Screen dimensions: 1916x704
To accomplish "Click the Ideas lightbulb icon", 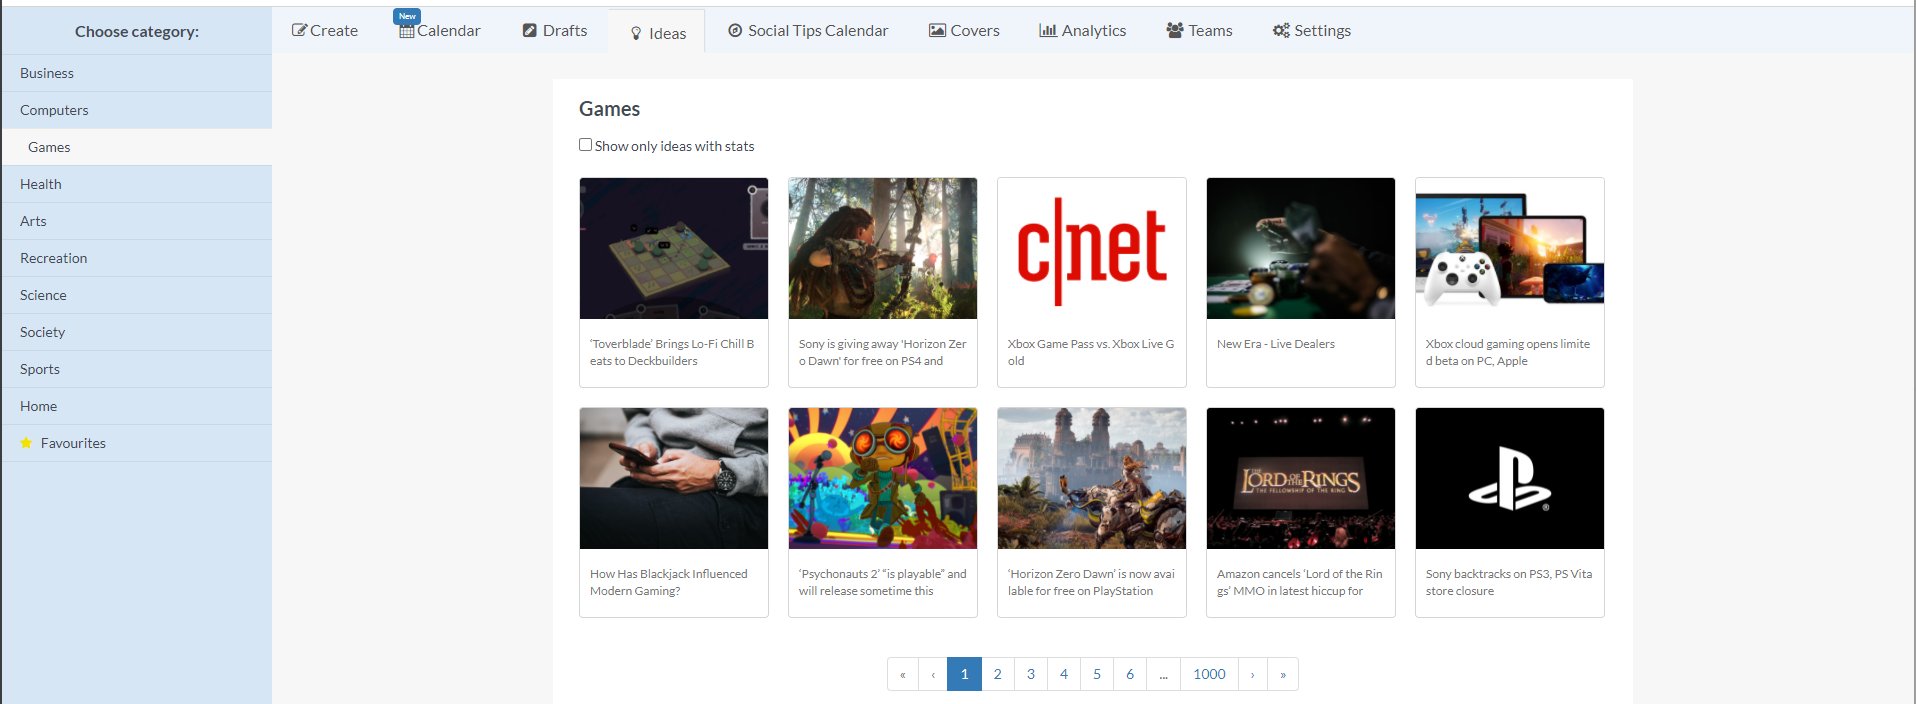I will click(x=636, y=34).
